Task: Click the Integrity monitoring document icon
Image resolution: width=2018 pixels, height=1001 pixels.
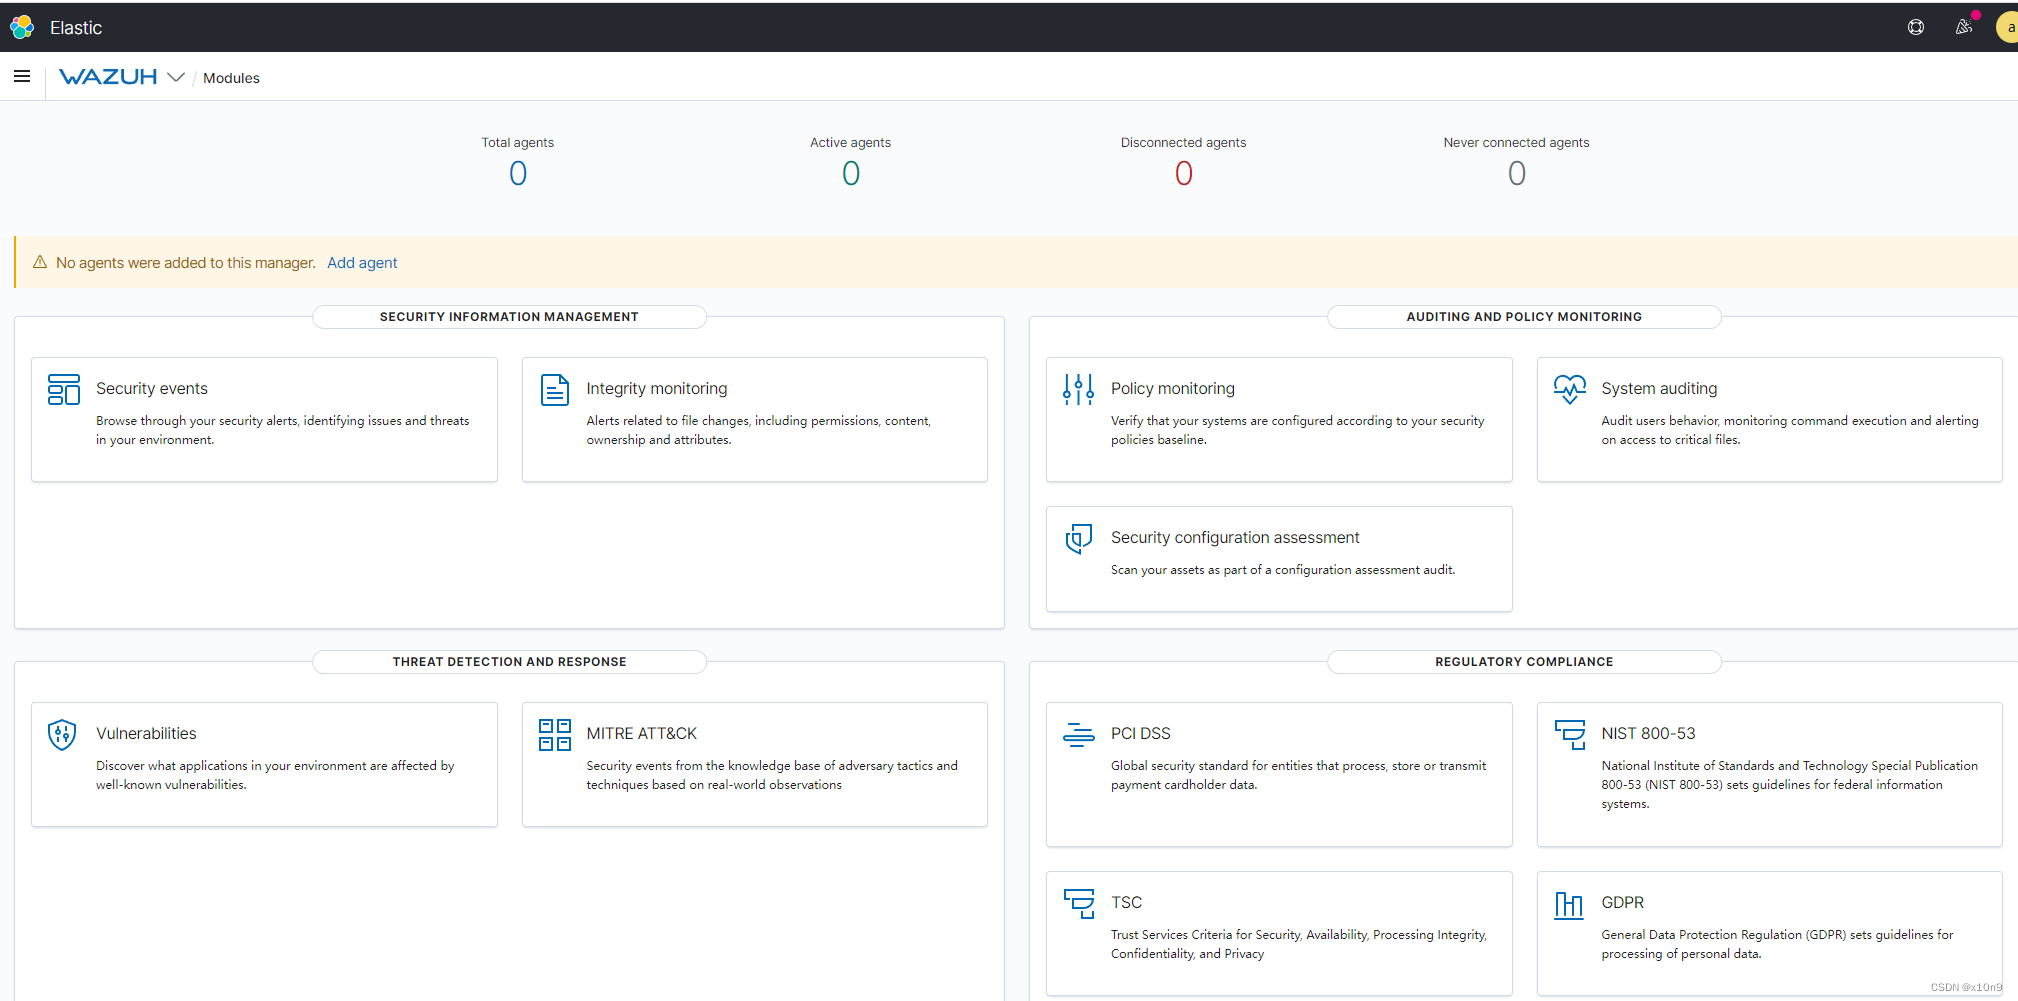Action: point(555,389)
